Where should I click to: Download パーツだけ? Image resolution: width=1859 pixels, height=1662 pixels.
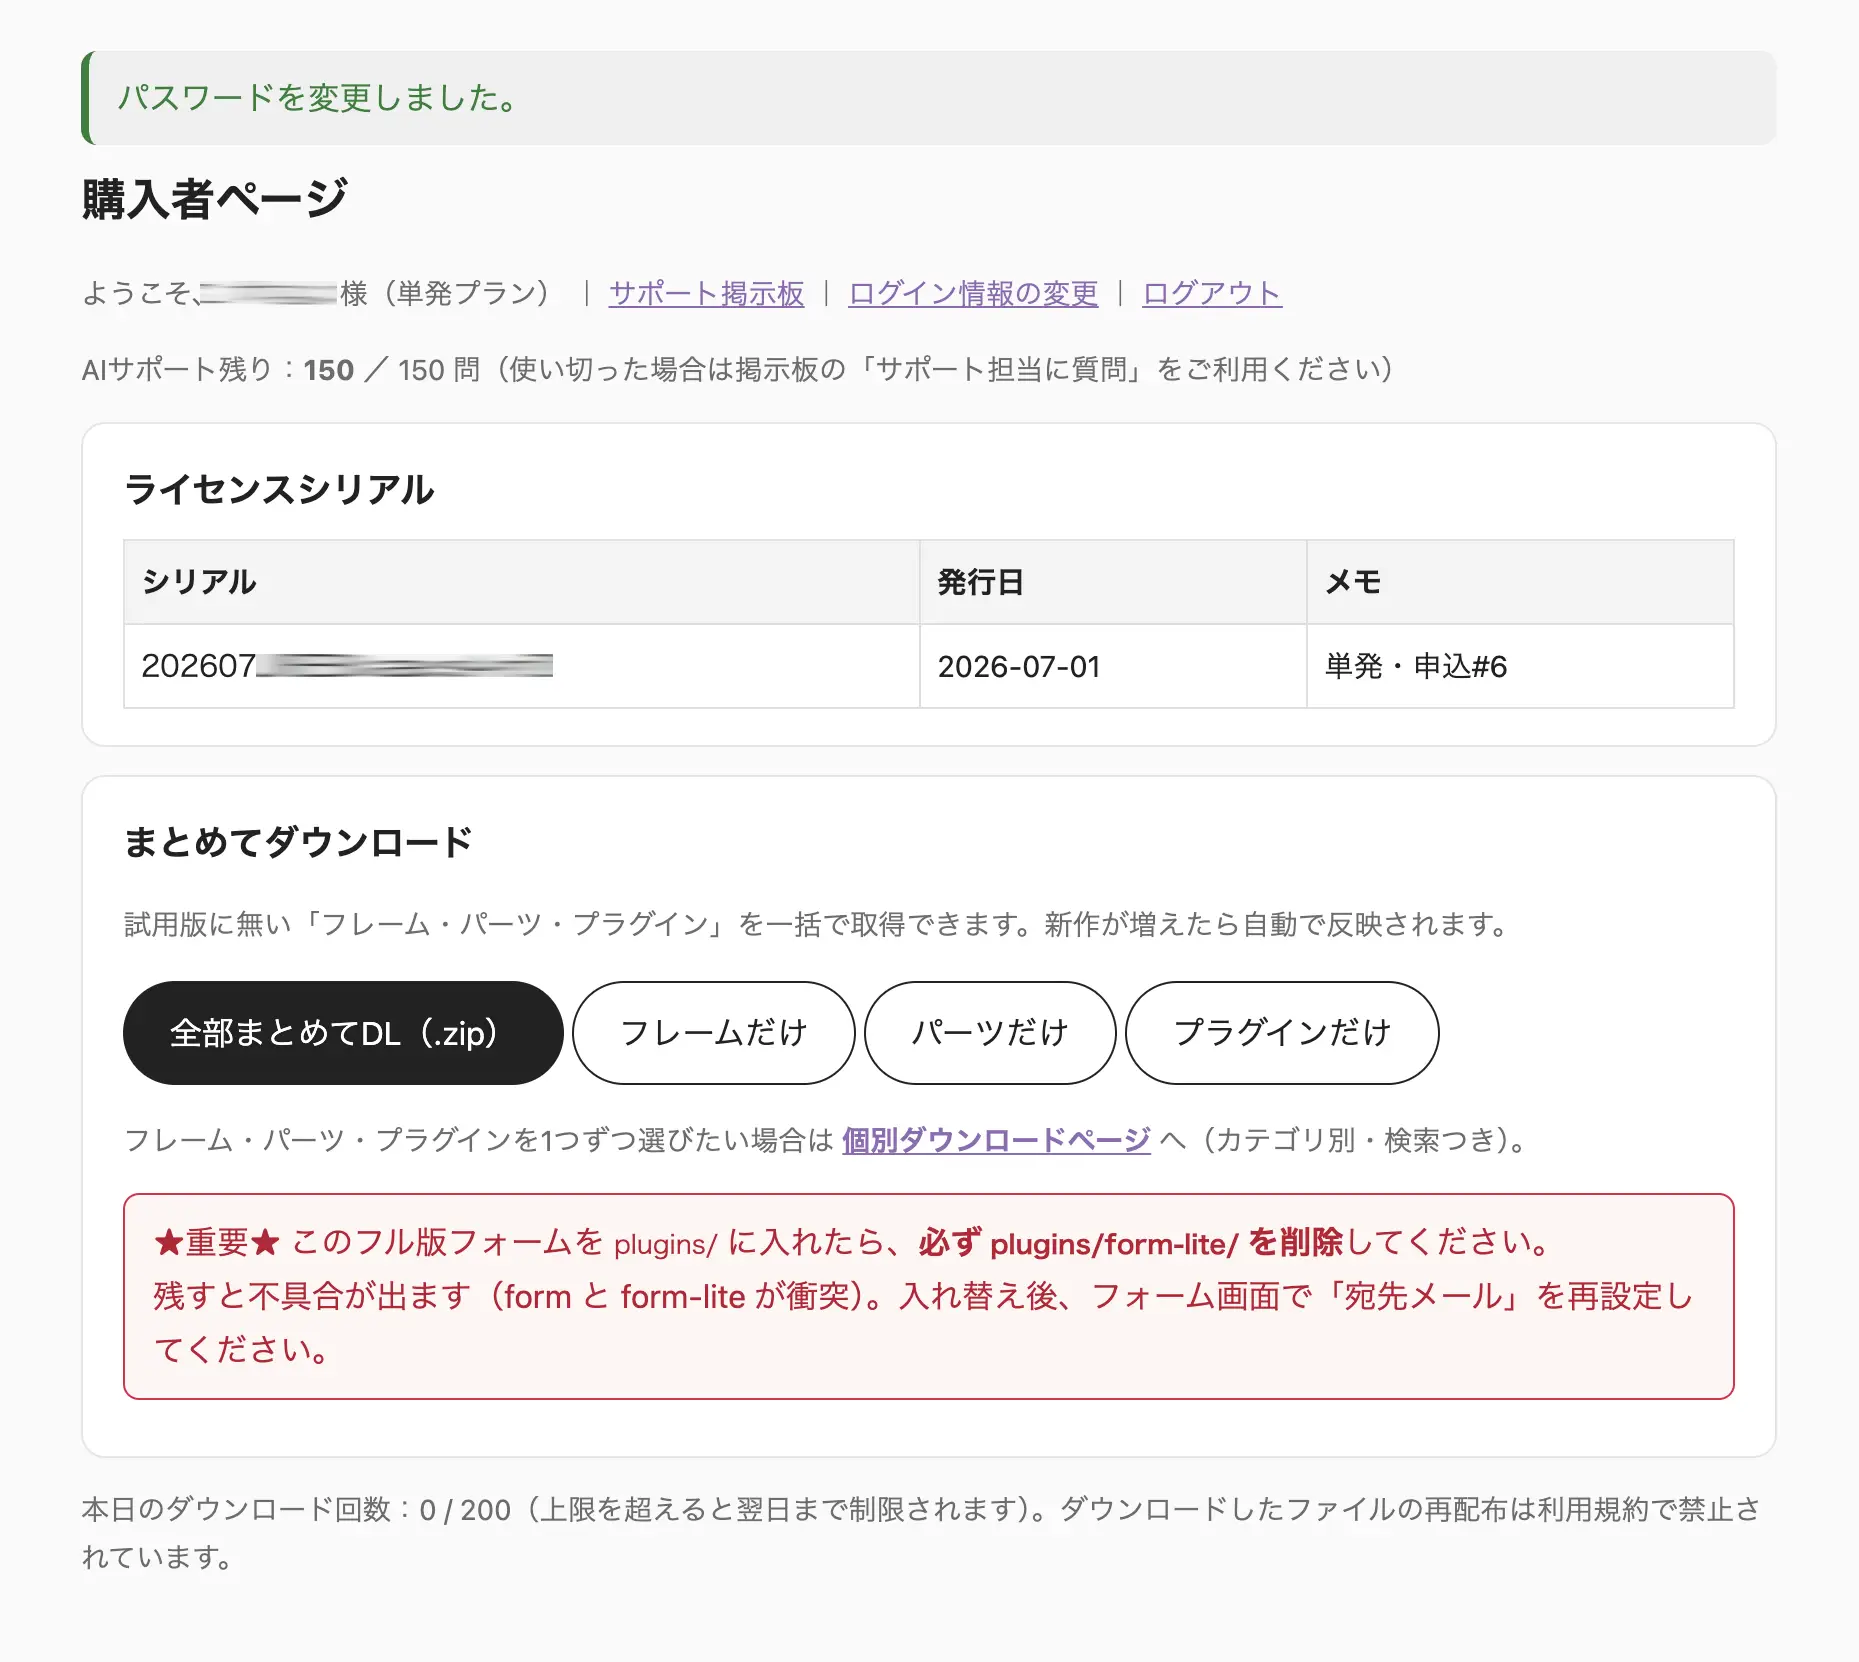pos(990,1033)
